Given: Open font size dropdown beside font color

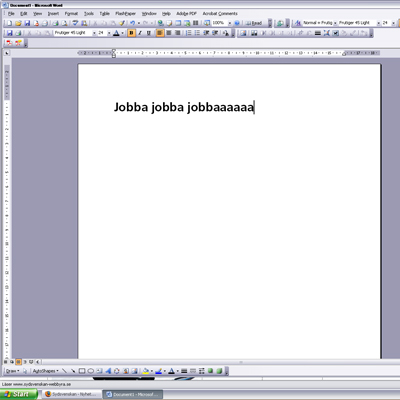Looking at the screenshot, I should [109, 33].
